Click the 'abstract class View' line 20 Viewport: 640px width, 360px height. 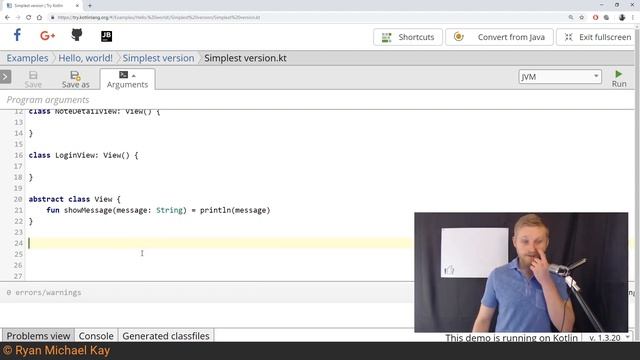click(75, 199)
